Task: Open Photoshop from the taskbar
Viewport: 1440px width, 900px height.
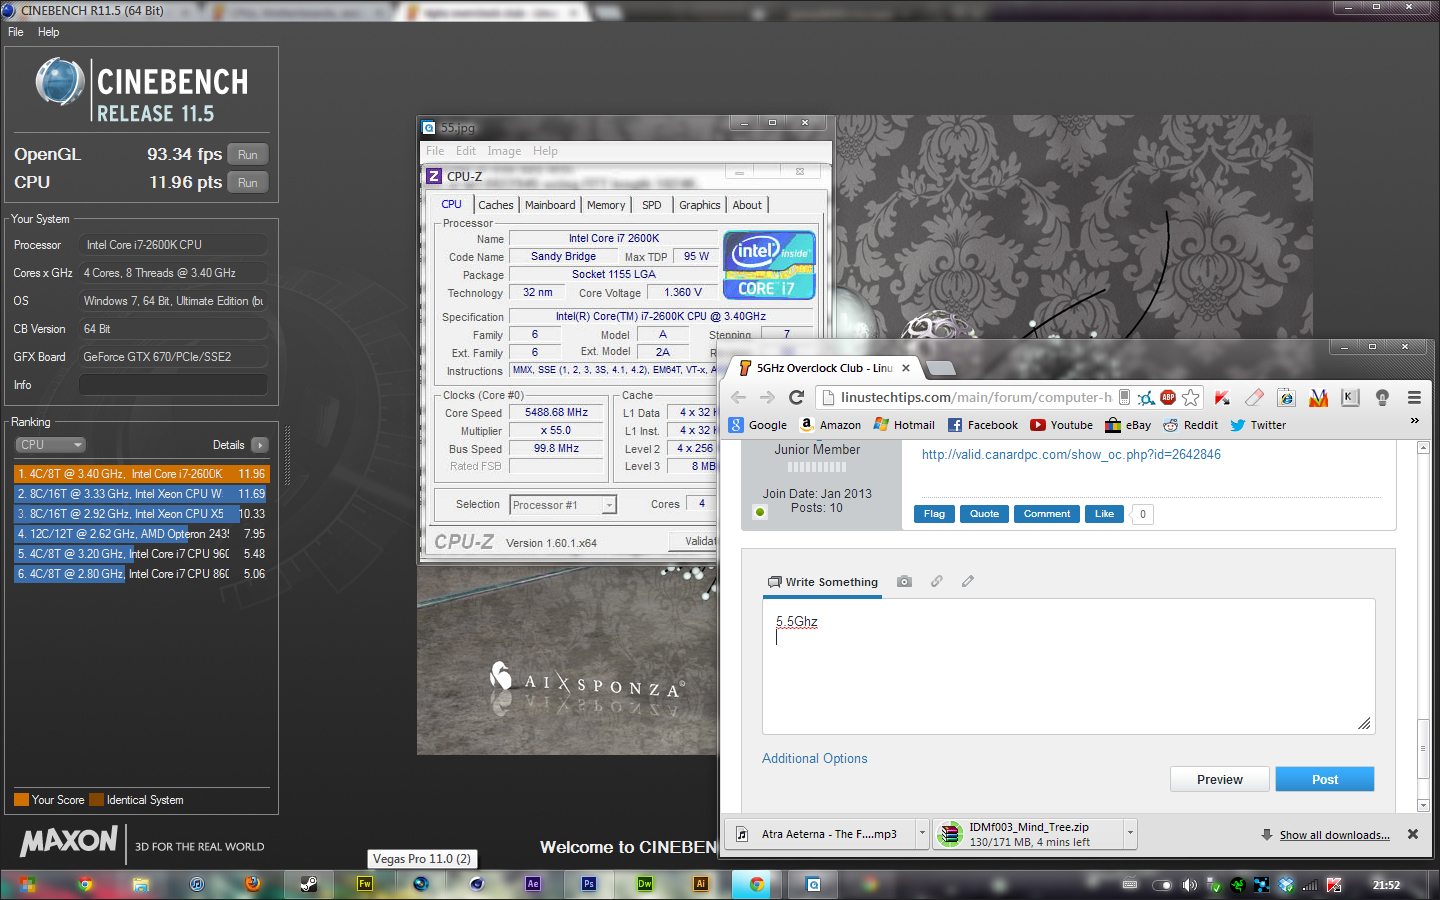Action: [589, 884]
